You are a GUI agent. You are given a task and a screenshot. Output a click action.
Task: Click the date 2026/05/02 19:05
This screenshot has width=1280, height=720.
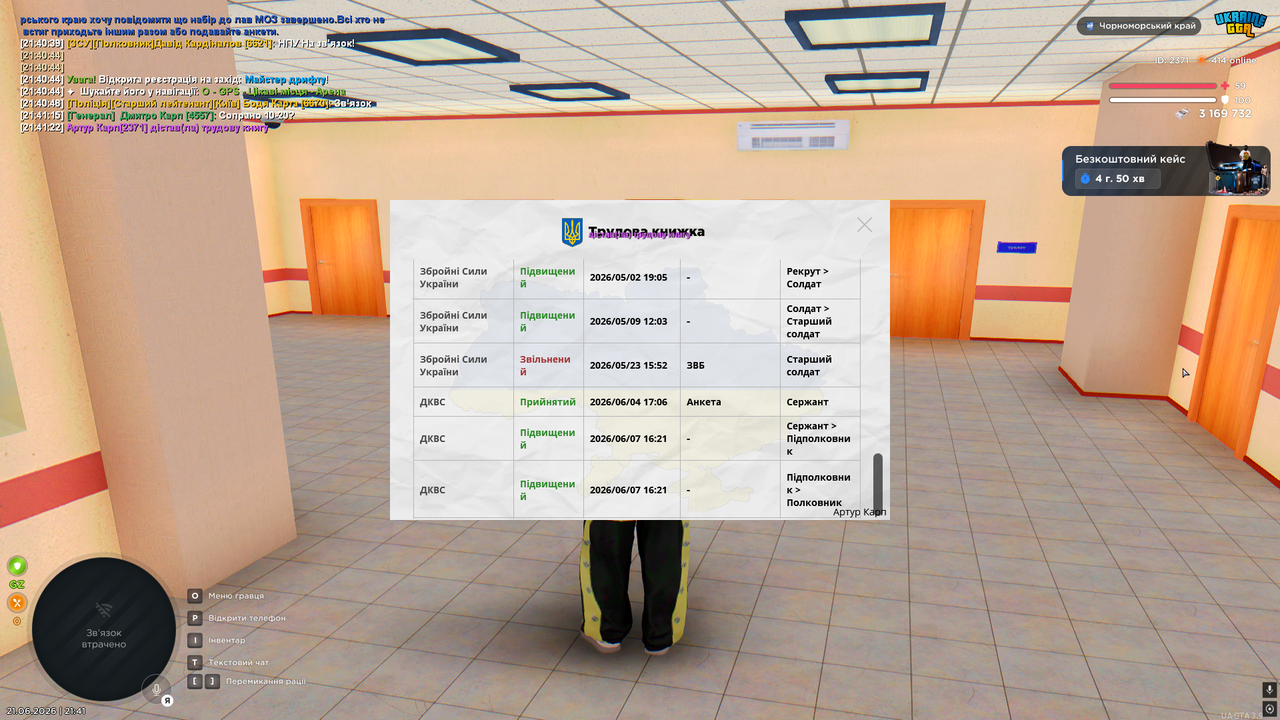(628, 278)
